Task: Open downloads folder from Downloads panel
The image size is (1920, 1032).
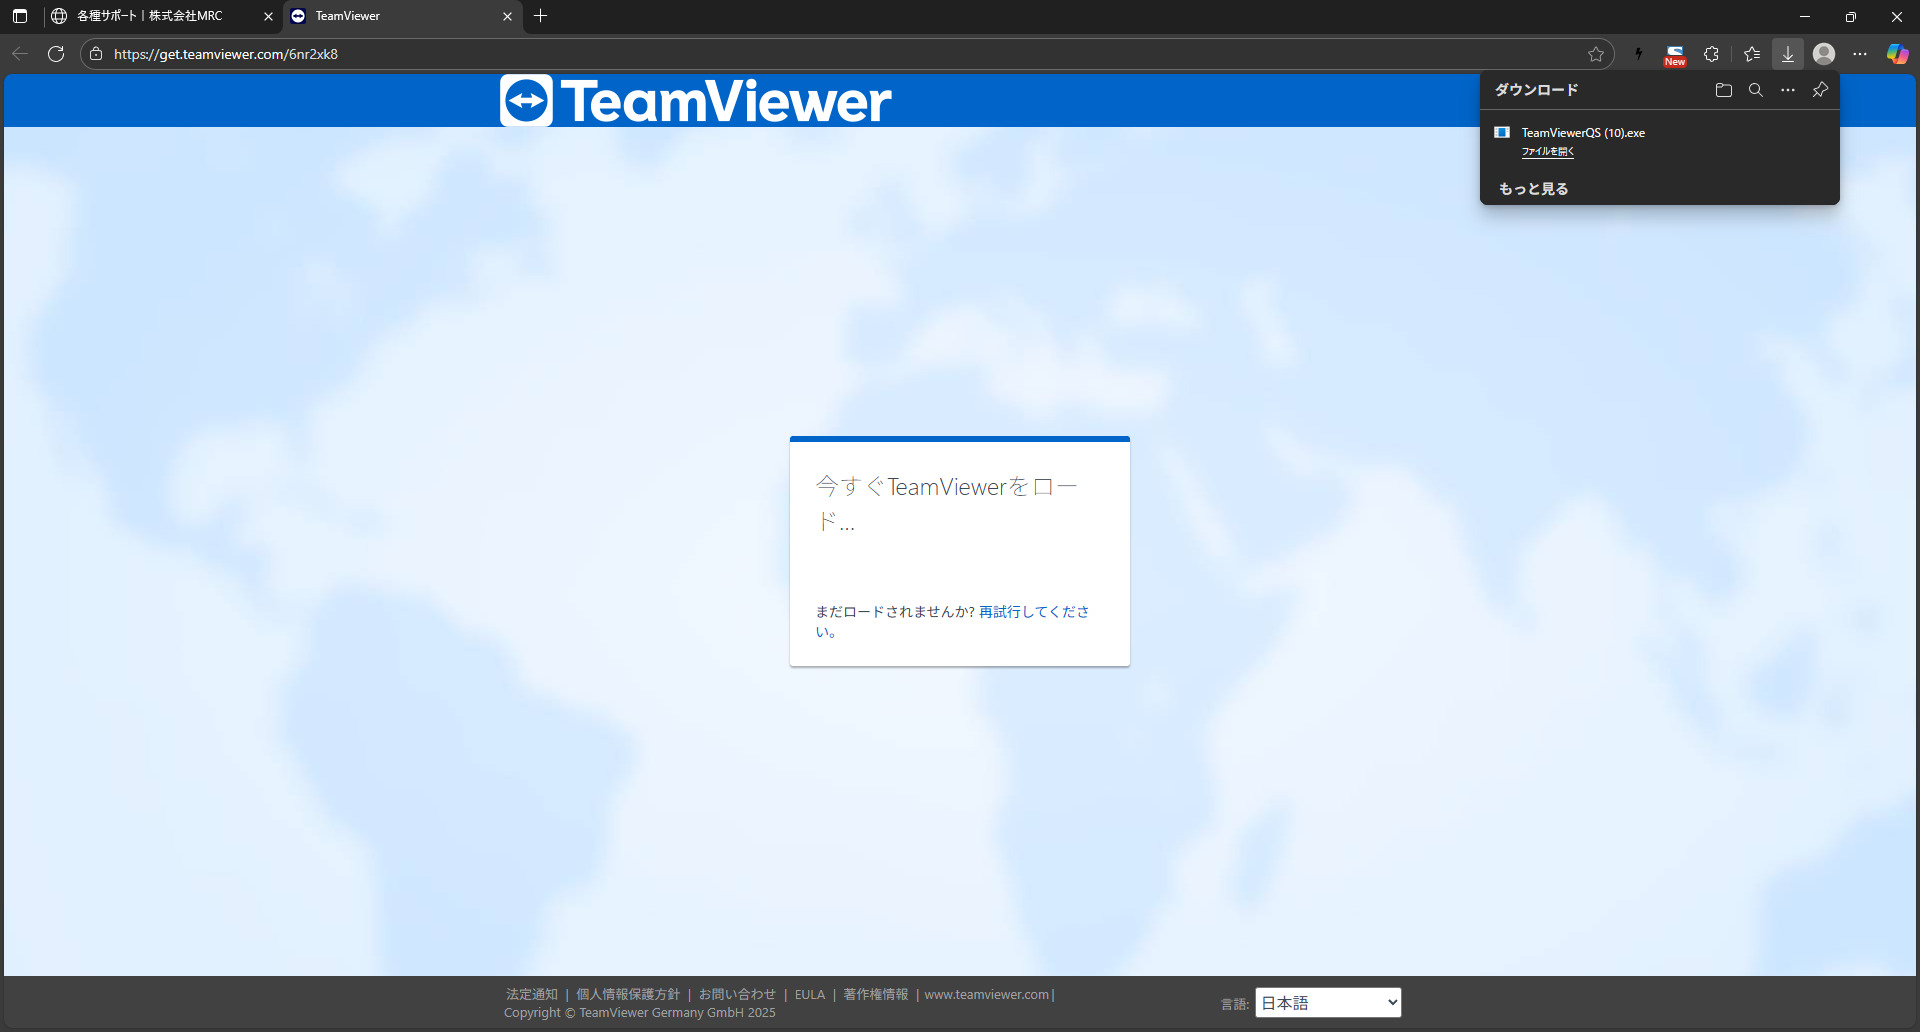Action: click(1723, 90)
